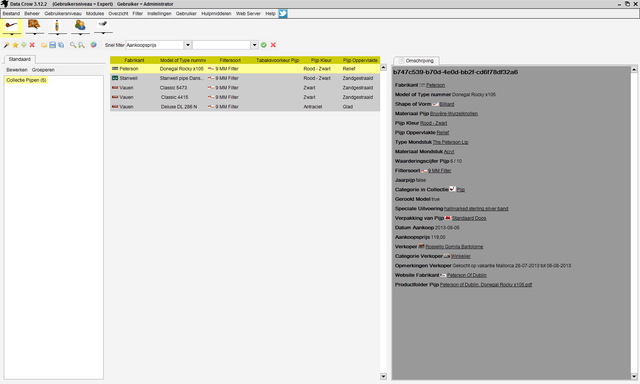
Task: Open the Modules menu
Action: tap(95, 13)
